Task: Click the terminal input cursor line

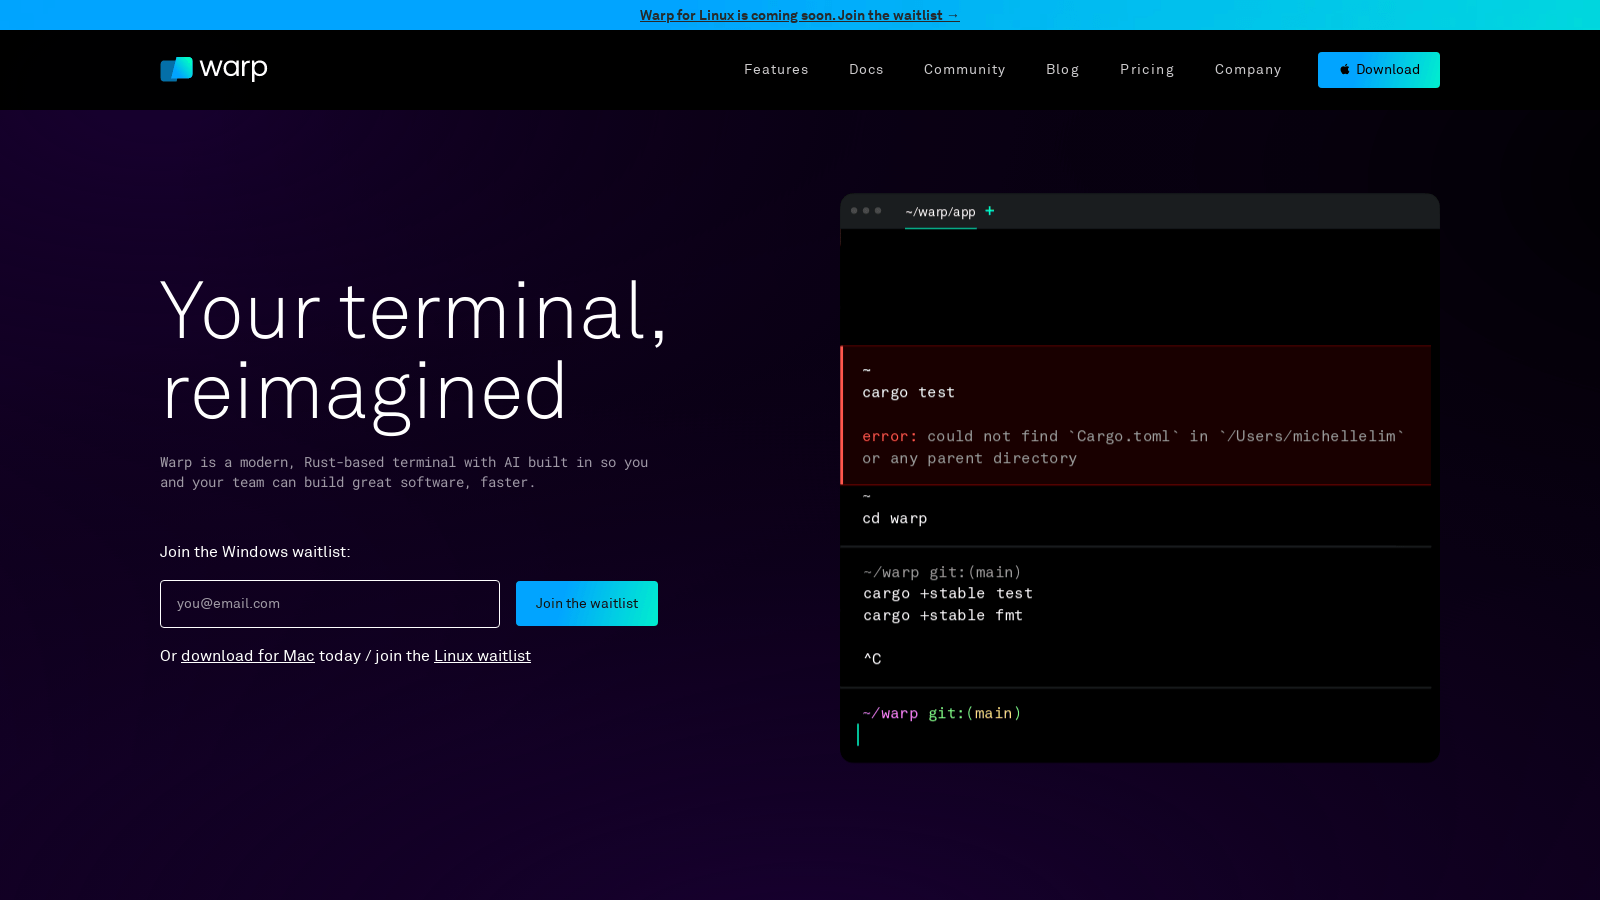Action: [x=858, y=735]
